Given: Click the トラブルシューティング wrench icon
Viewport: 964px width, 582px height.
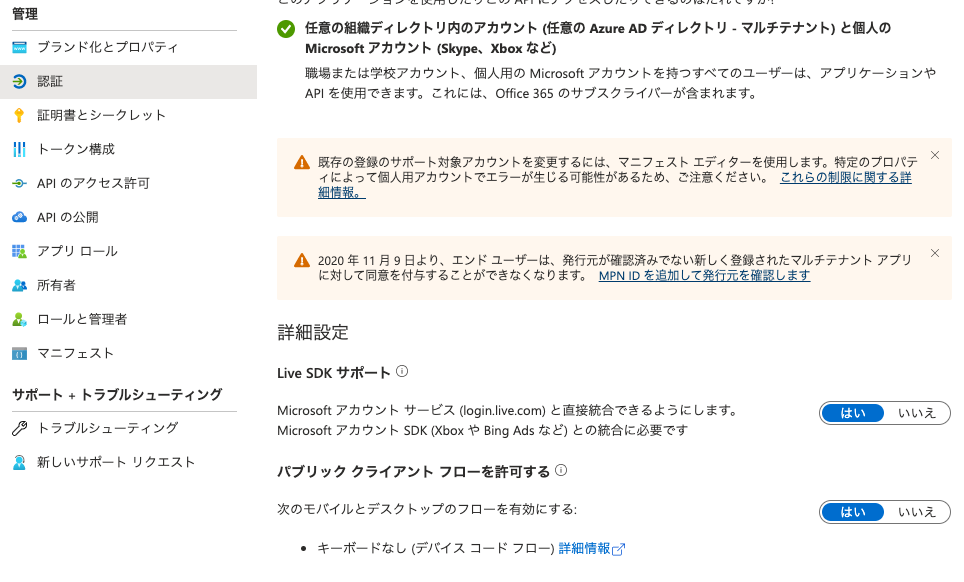Looking at the screenshot, I should (22, 427).
